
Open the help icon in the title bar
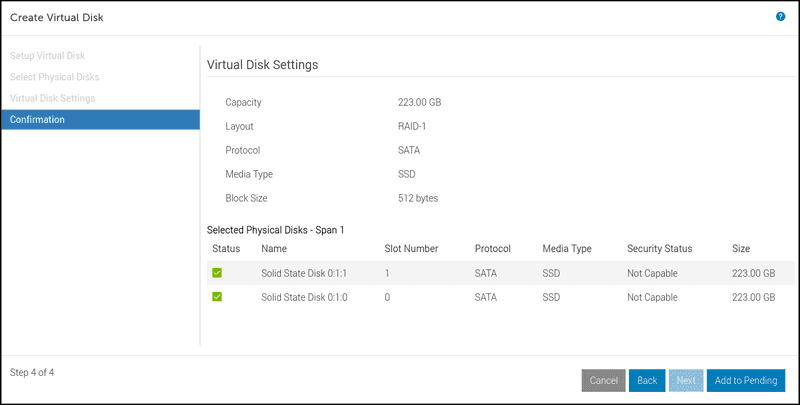coord(780,17)
